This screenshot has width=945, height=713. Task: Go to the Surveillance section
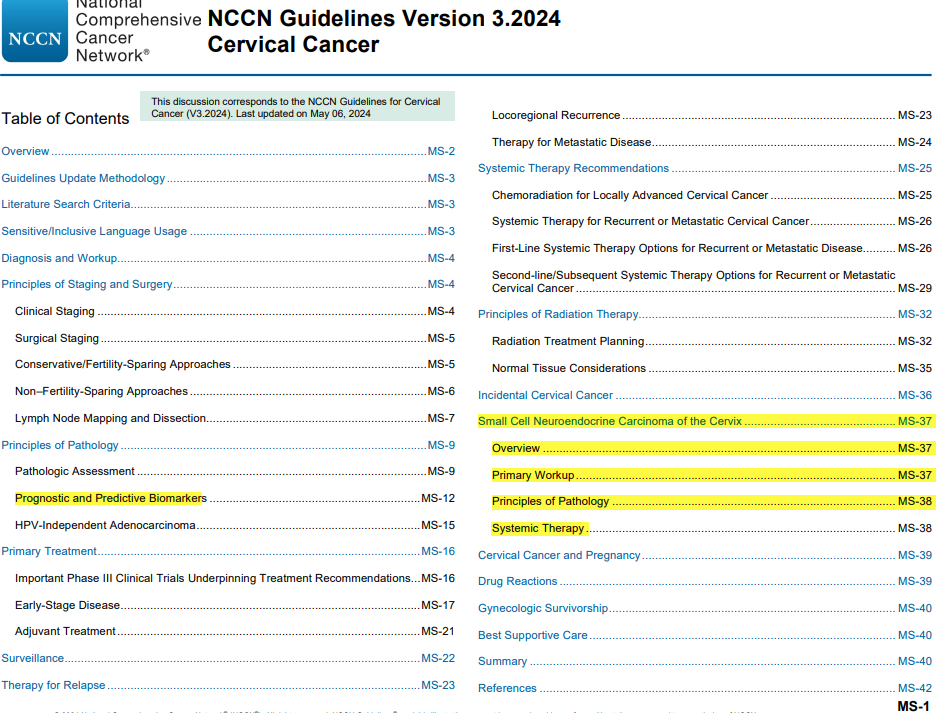pyautogui.click(x=228, y=659)
